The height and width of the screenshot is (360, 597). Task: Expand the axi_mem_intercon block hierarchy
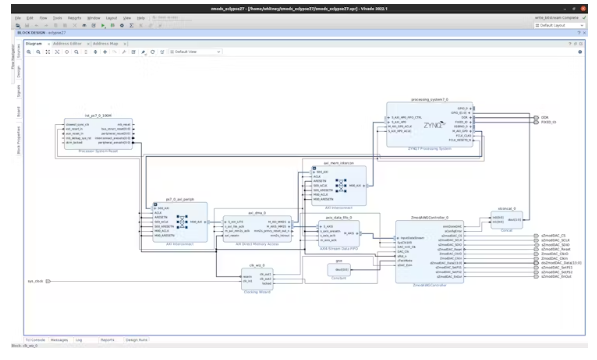[x=314, y=168]
